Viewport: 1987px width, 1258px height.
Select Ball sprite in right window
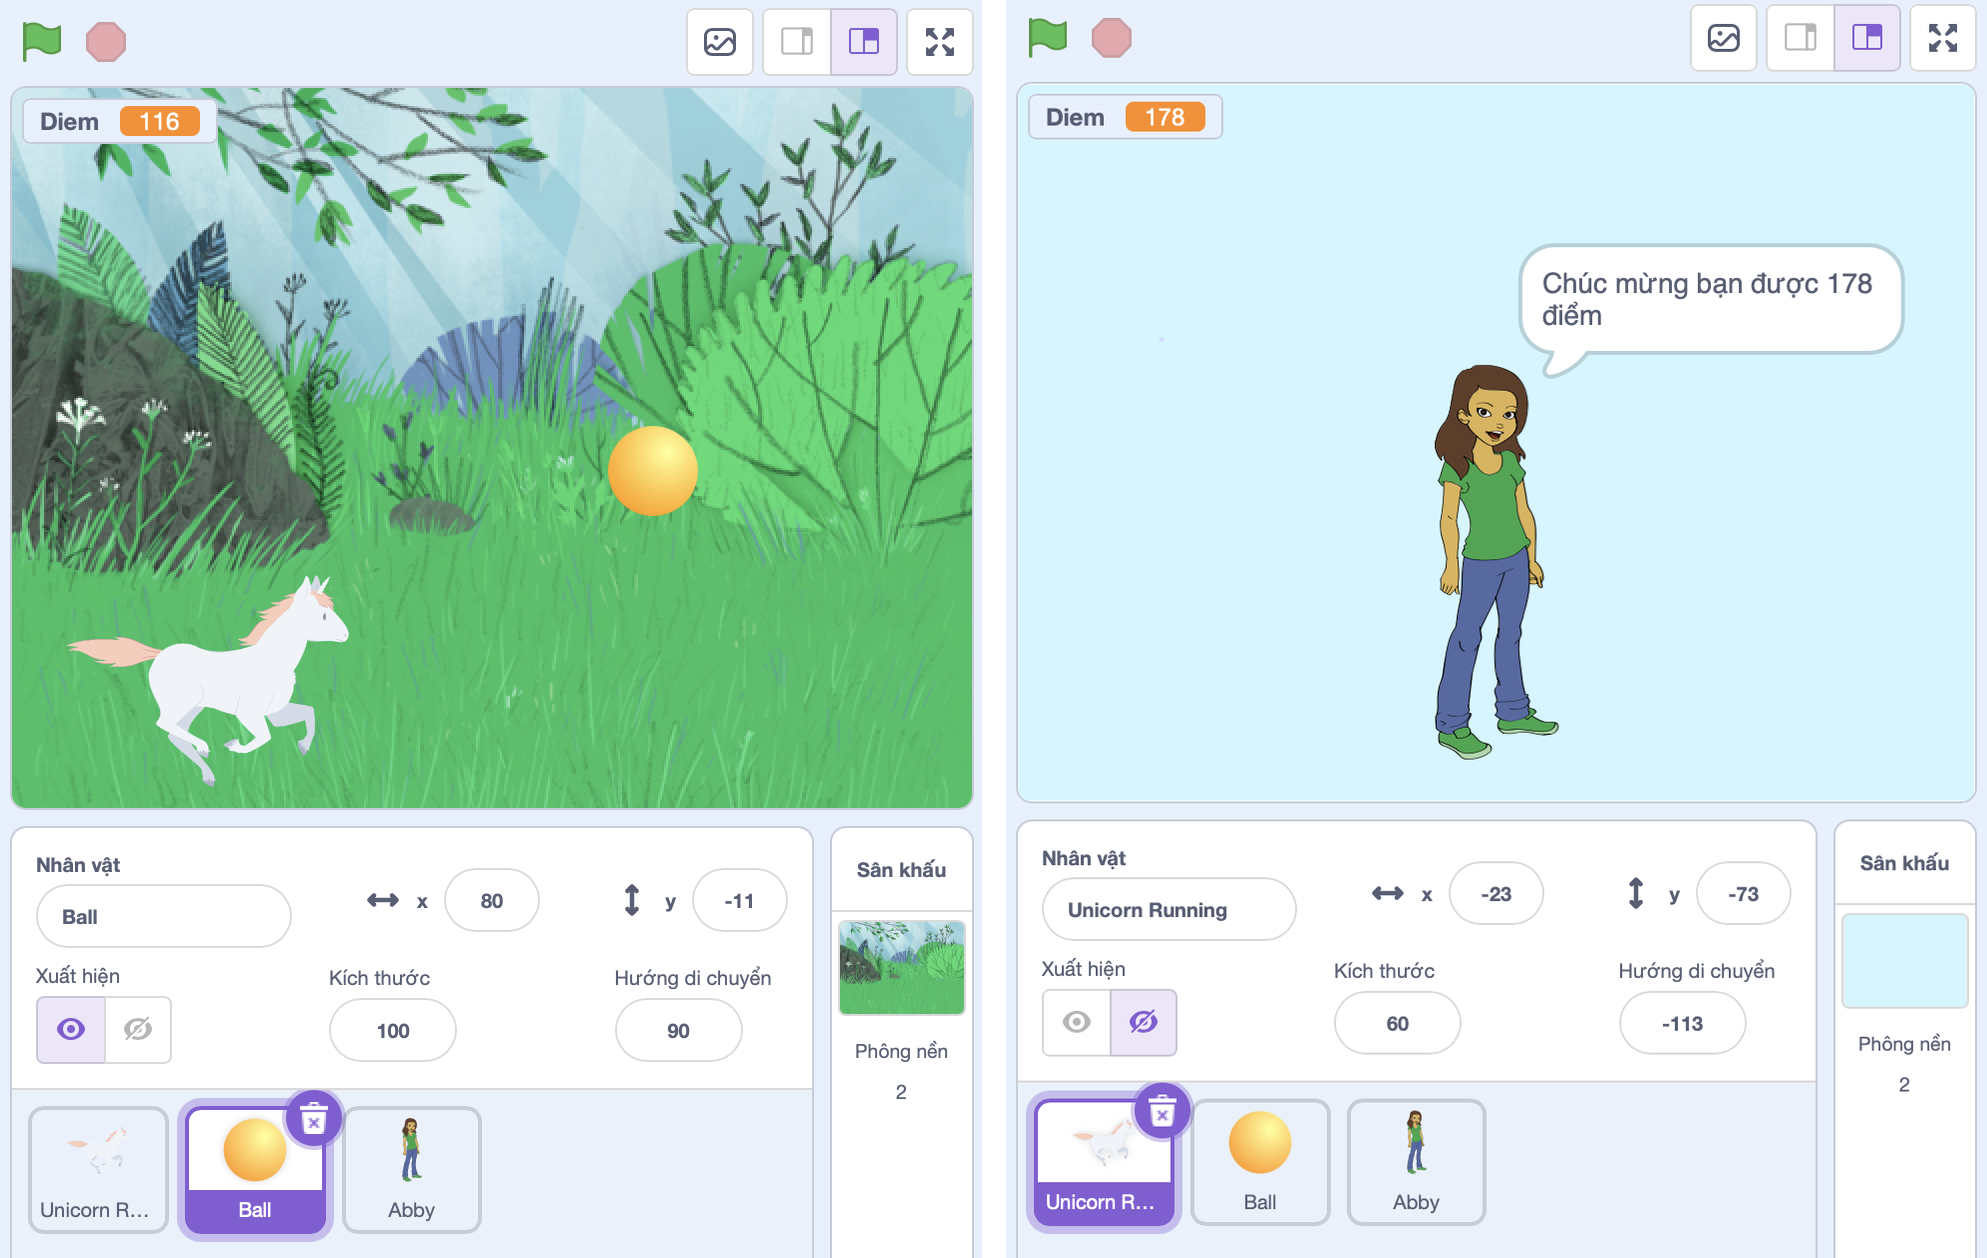(x=1260, y=1162)
